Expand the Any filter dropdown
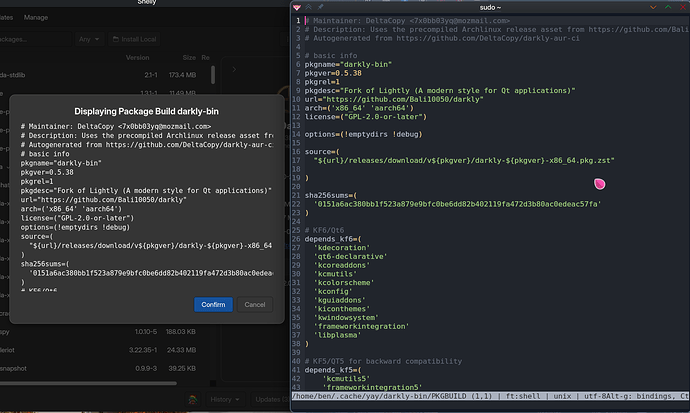 (89, 39)
